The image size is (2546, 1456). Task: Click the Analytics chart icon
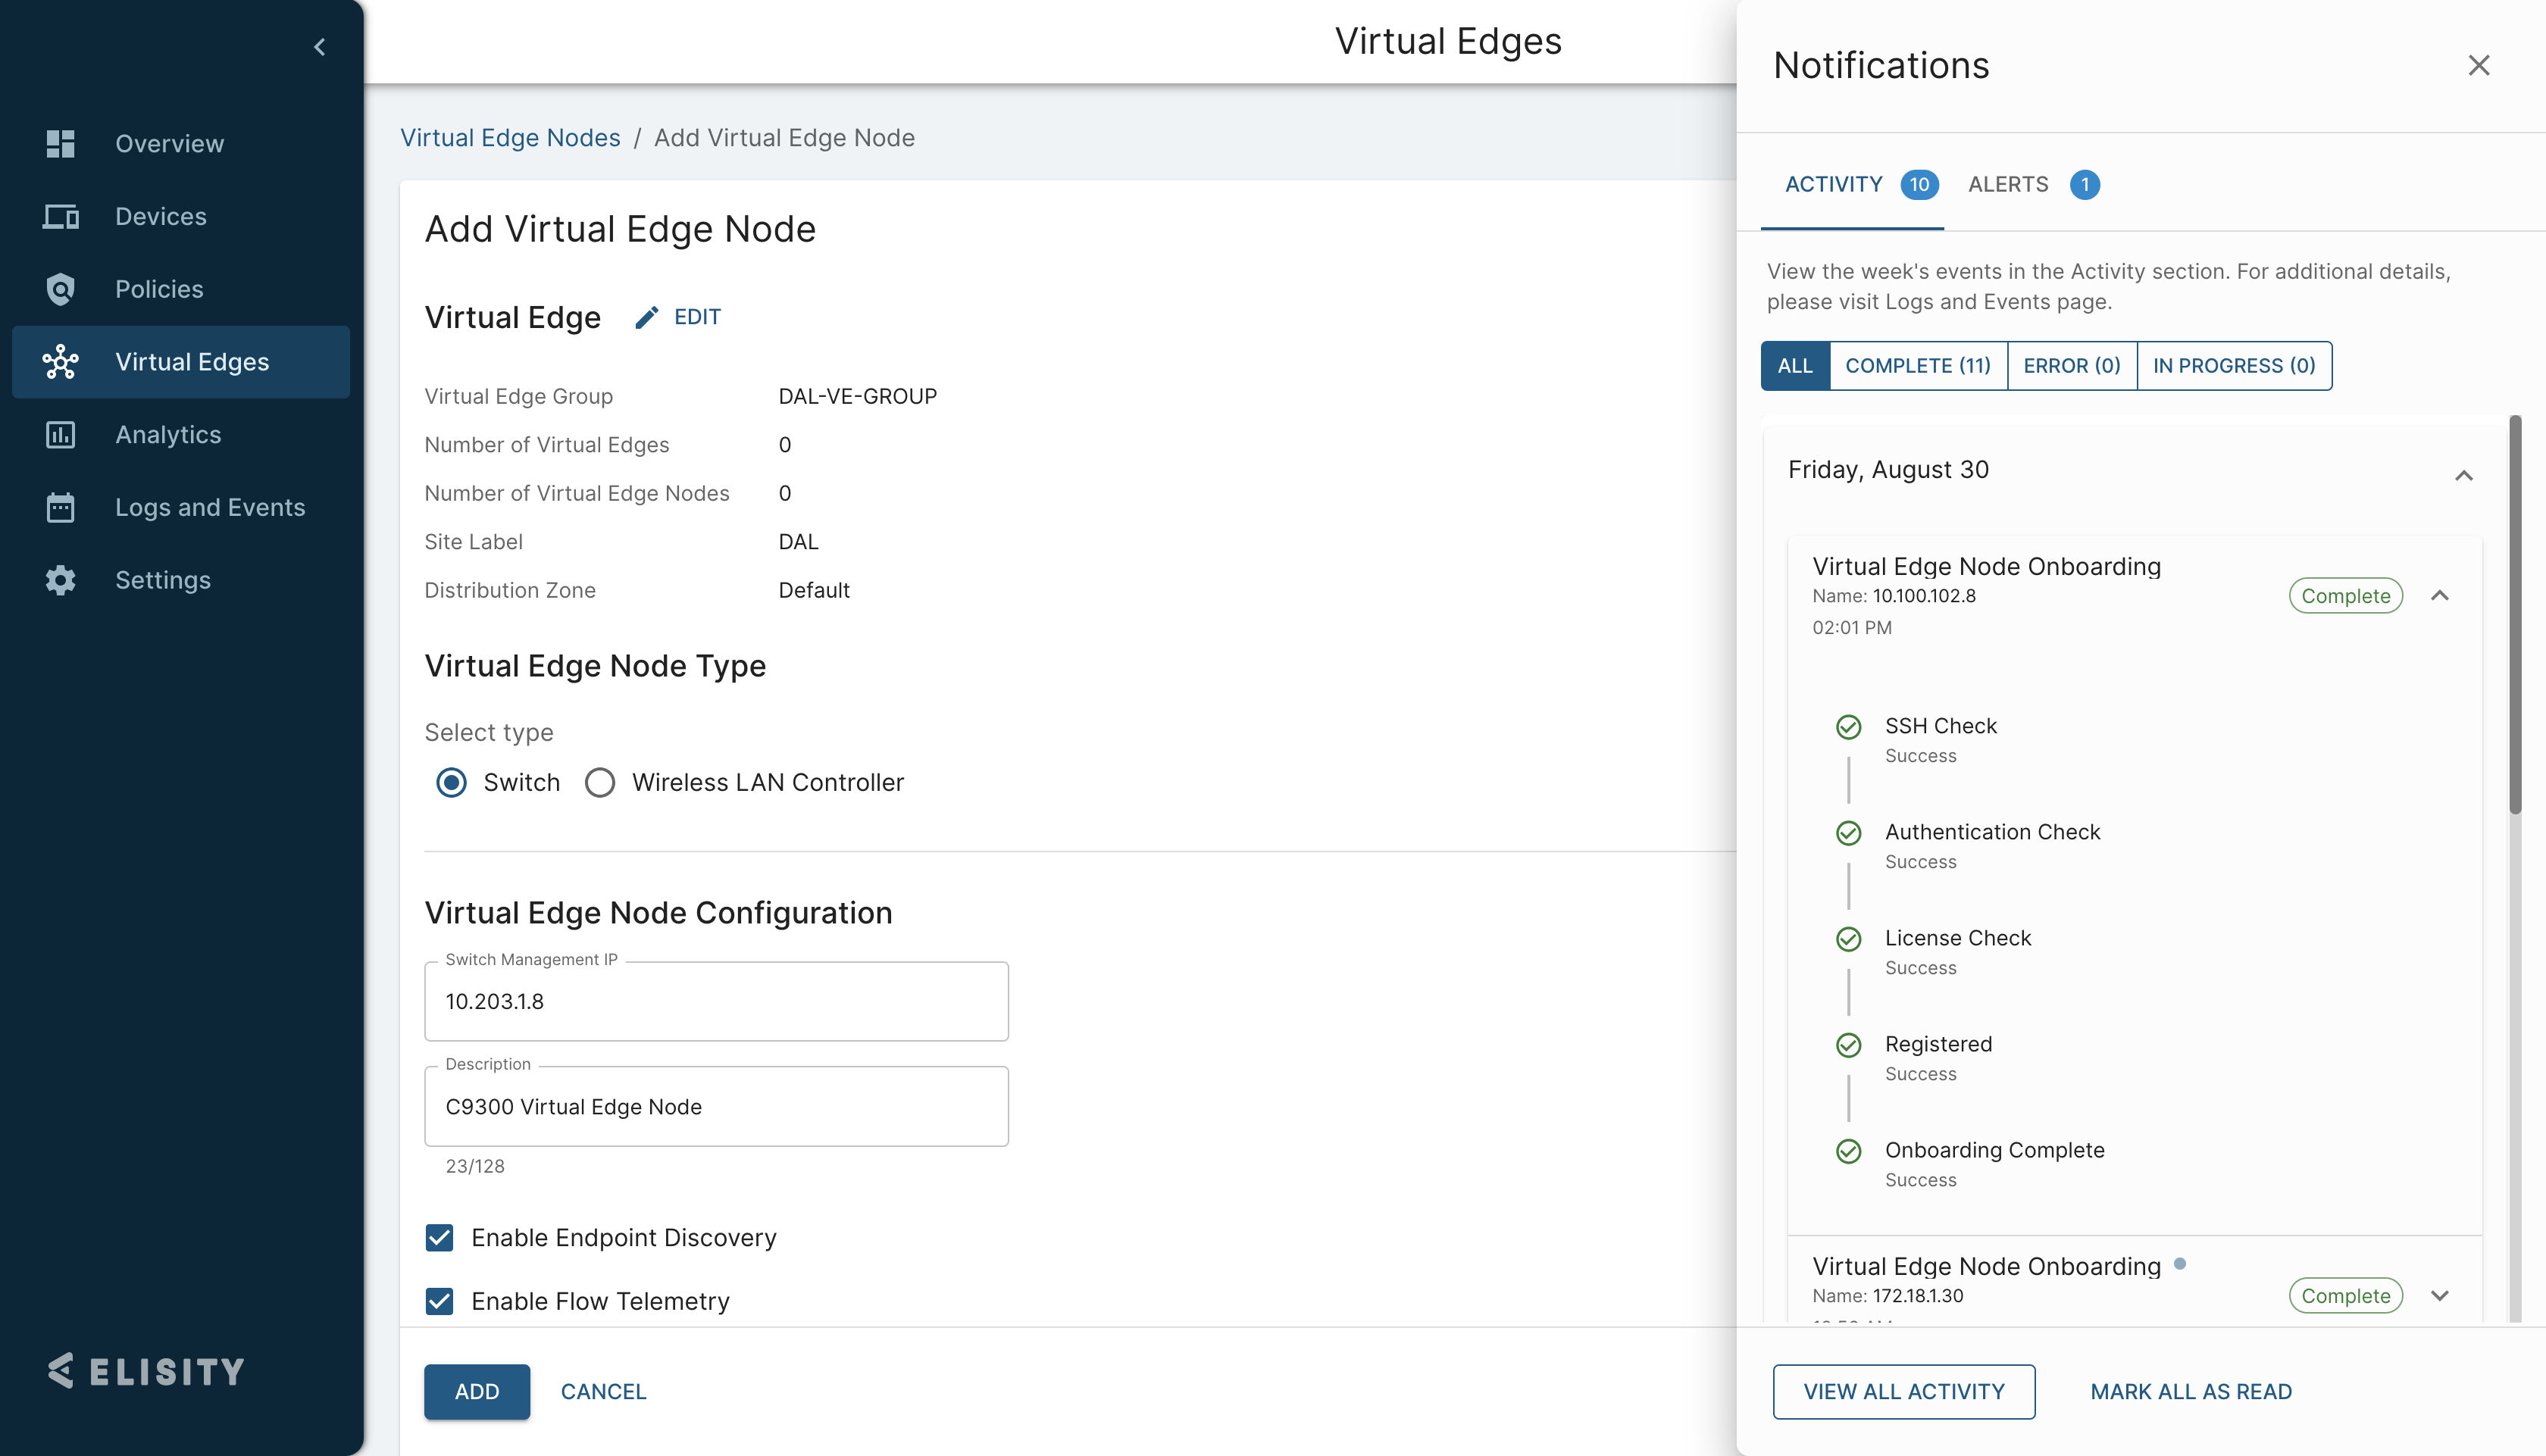coord(60,435)
